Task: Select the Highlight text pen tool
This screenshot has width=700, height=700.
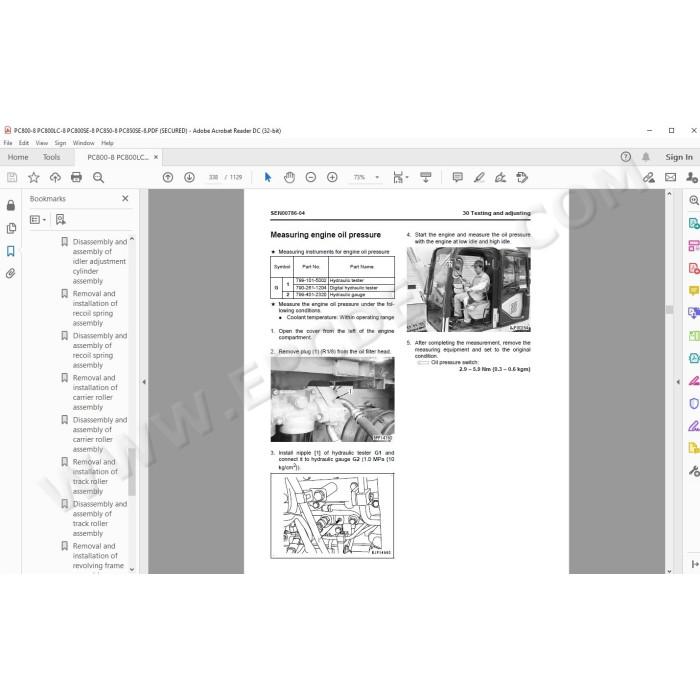Action: pyautogui.click(x=479, y=177)
